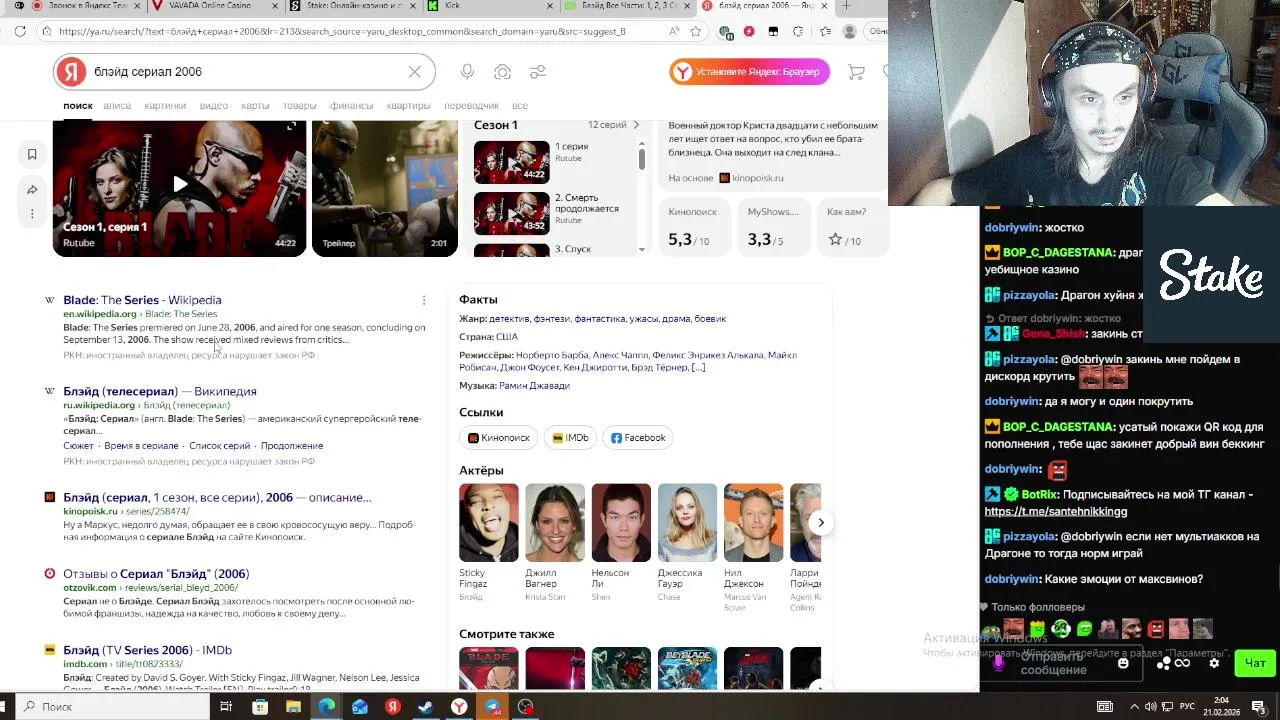Open chat settings gear icon

[x=1214, y=663]
